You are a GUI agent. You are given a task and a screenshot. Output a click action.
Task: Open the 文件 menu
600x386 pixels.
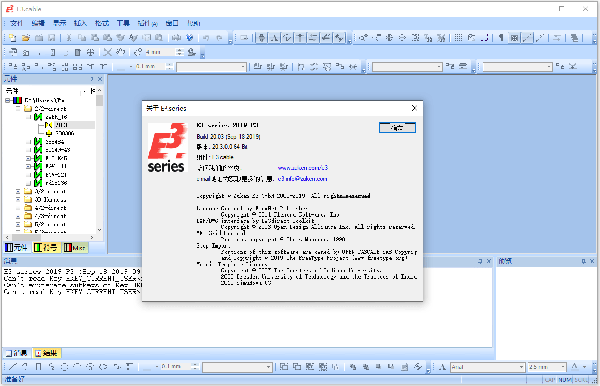click(16, 23)
